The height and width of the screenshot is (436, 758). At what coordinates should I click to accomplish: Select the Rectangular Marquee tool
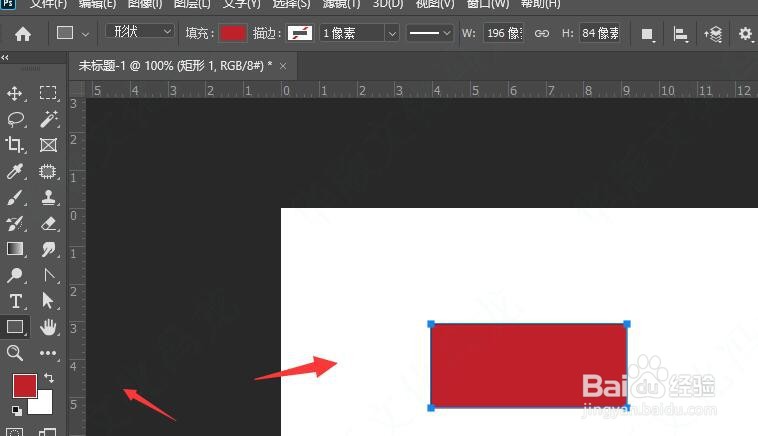[48, 93]
